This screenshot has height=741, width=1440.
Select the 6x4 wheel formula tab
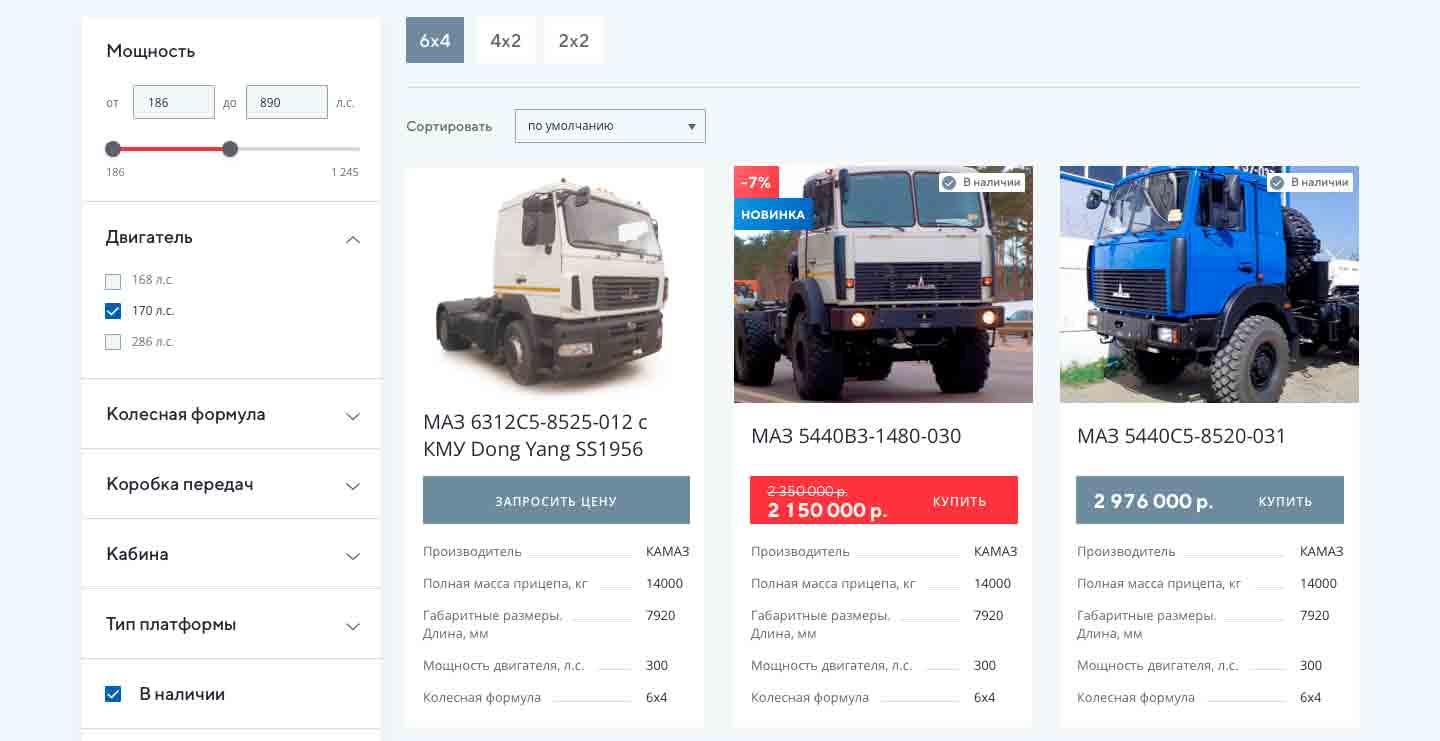click(x=435, y=41)
